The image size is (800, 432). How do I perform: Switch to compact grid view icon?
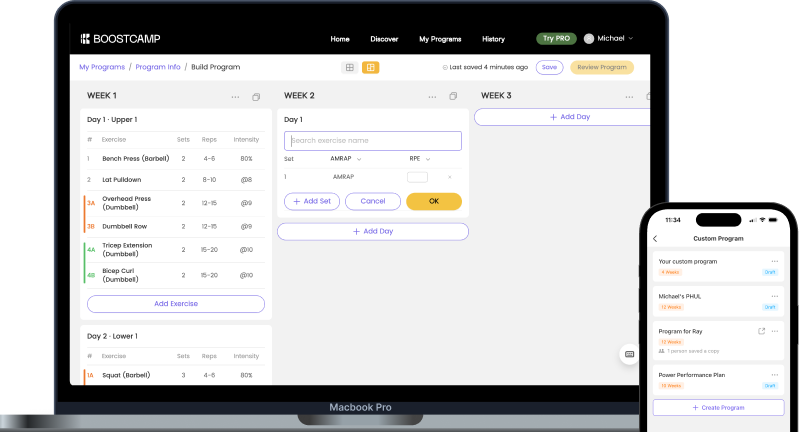coord(349,67)
